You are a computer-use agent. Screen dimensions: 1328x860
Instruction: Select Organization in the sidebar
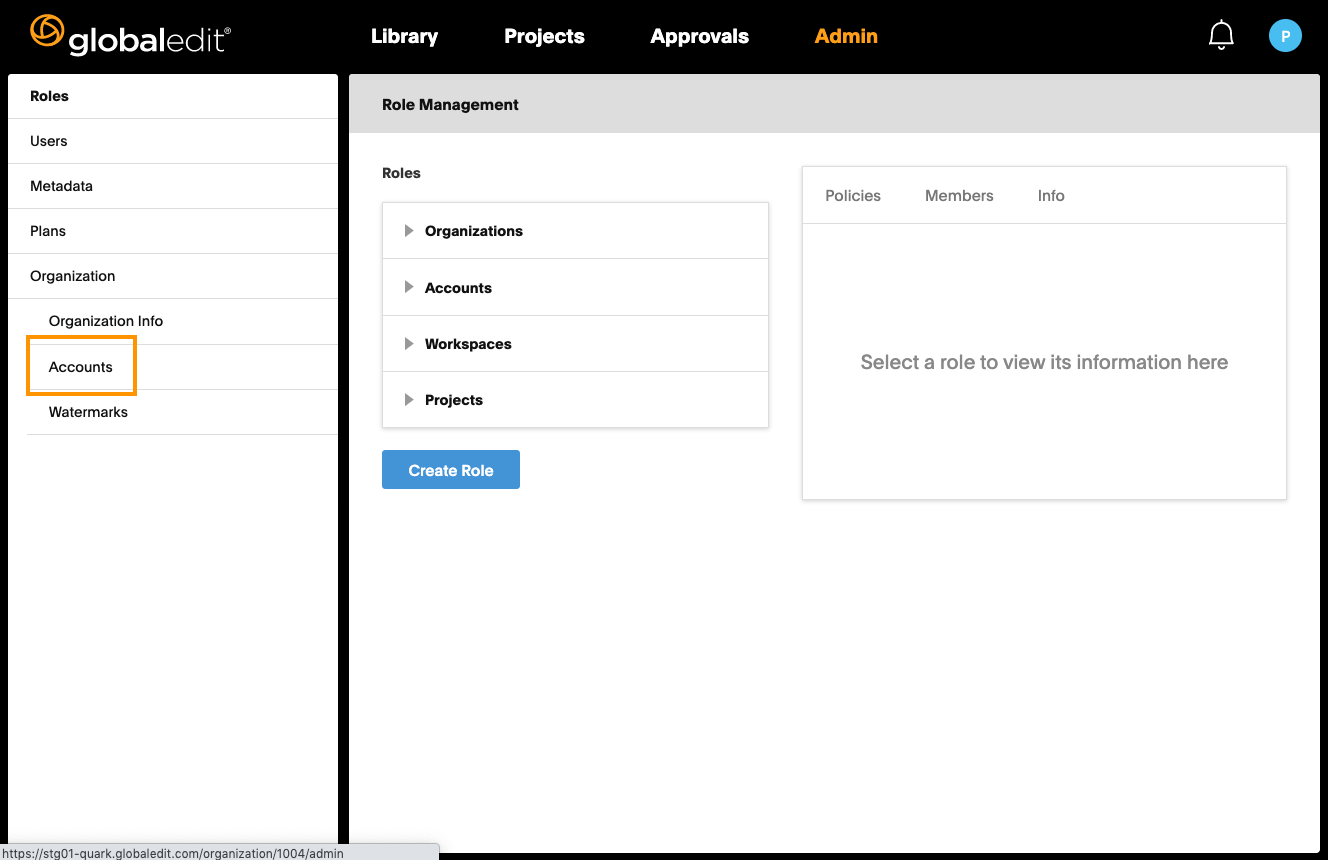tap(173, 276)
